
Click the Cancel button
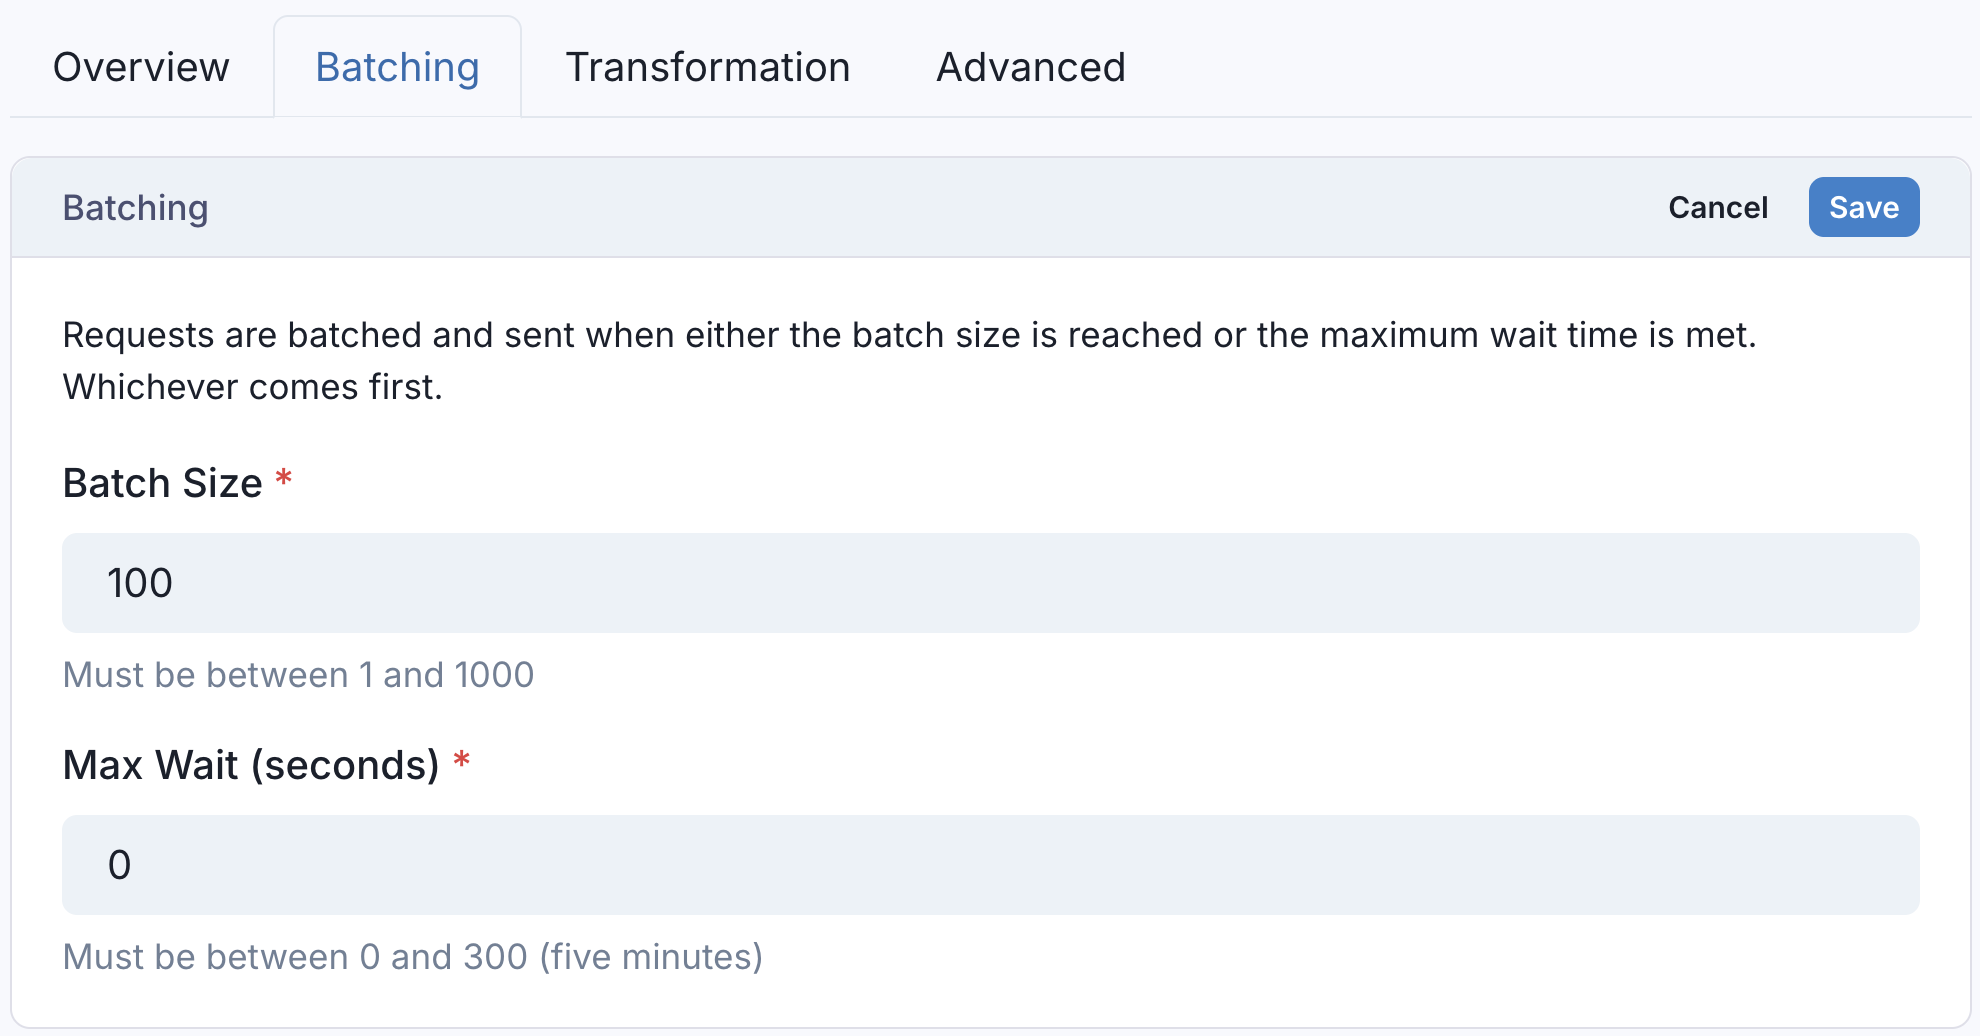pyautogui.click(x=1717, y=207)
